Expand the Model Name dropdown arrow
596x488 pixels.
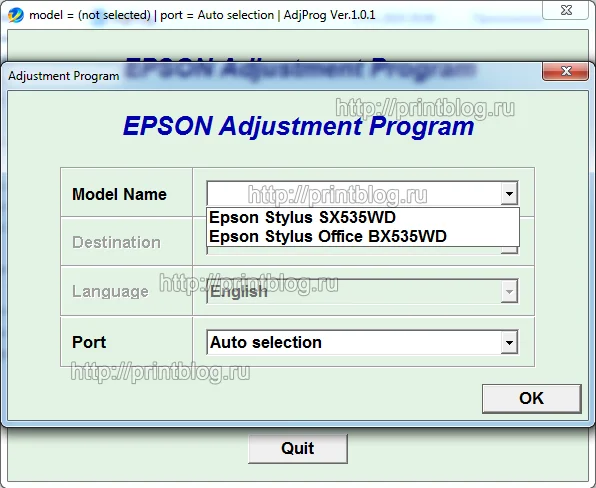tap(509, 193)
